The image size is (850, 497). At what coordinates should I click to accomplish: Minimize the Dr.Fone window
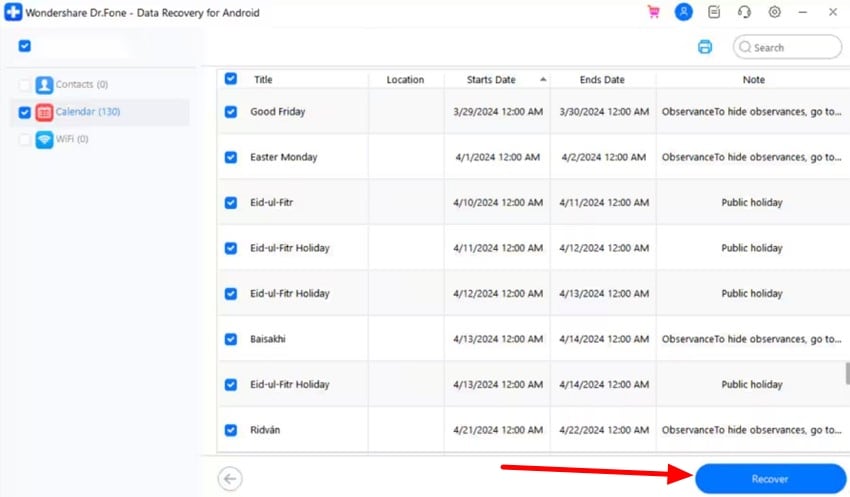point(803,12)
